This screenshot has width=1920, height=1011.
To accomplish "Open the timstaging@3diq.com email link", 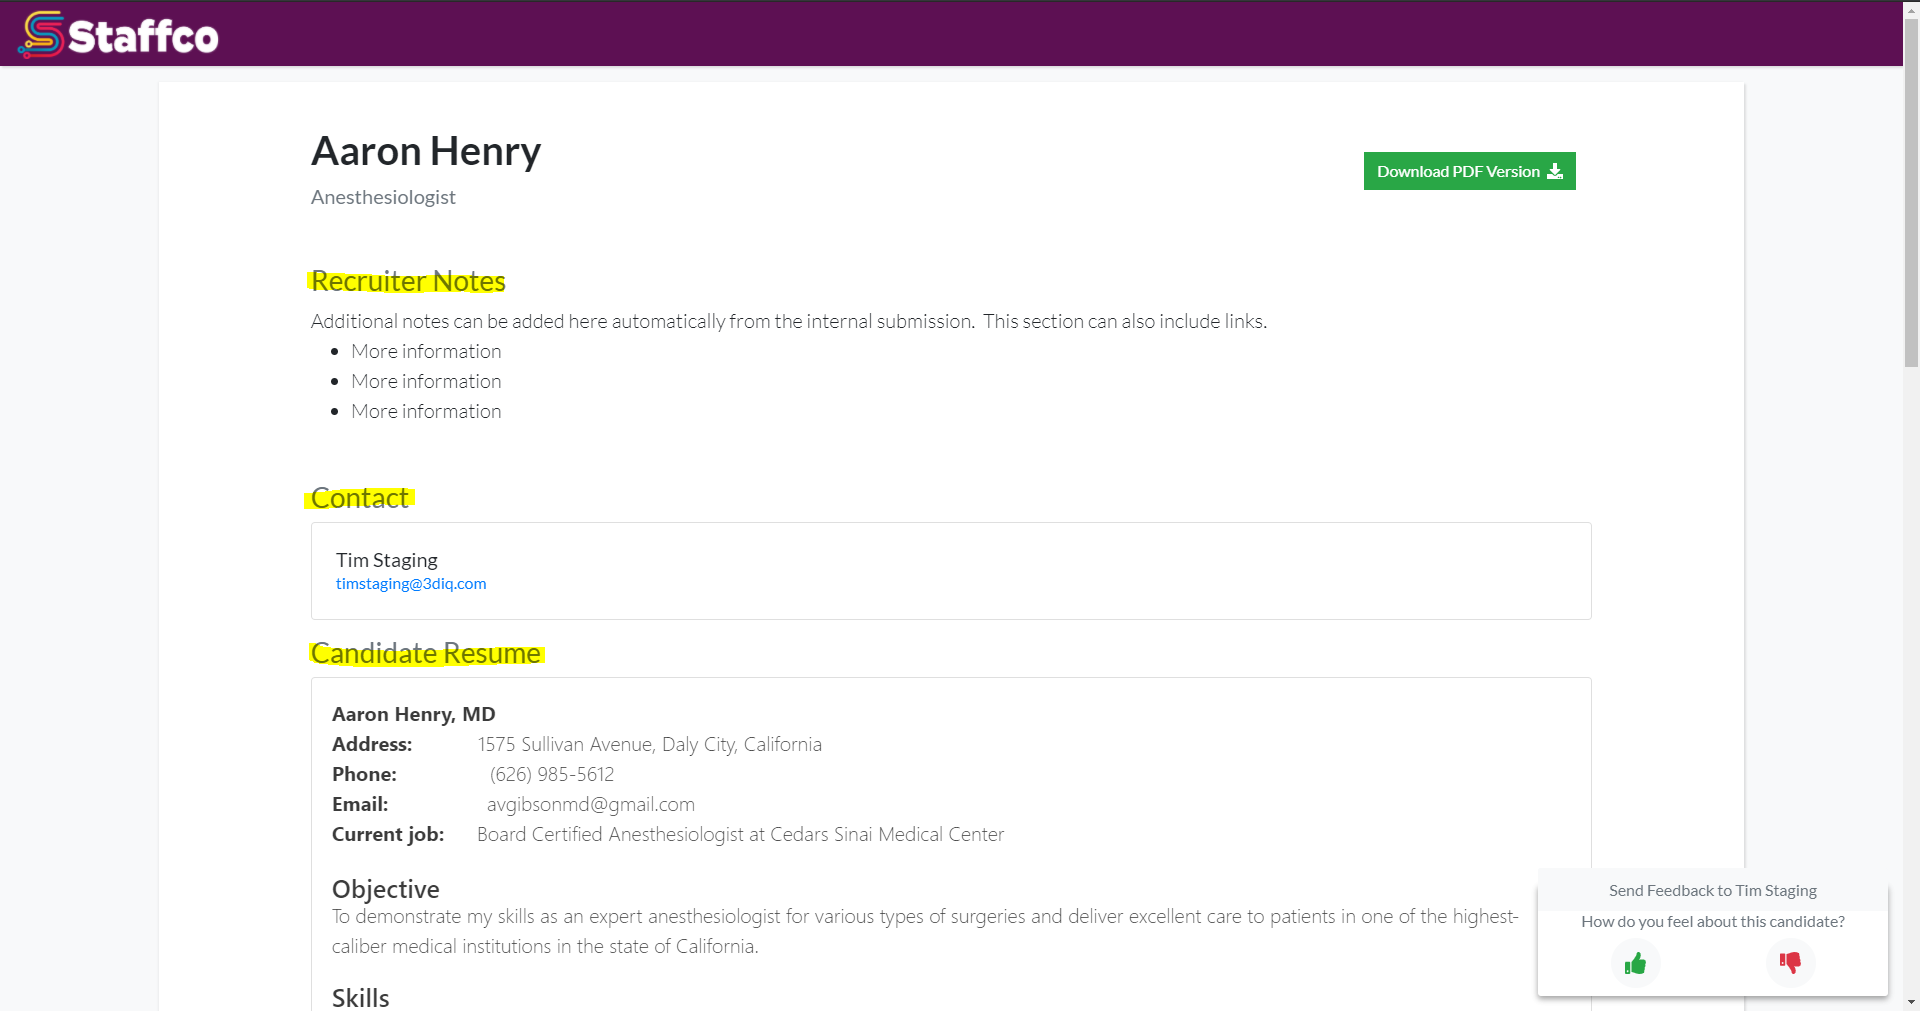I will coord(411,584).
